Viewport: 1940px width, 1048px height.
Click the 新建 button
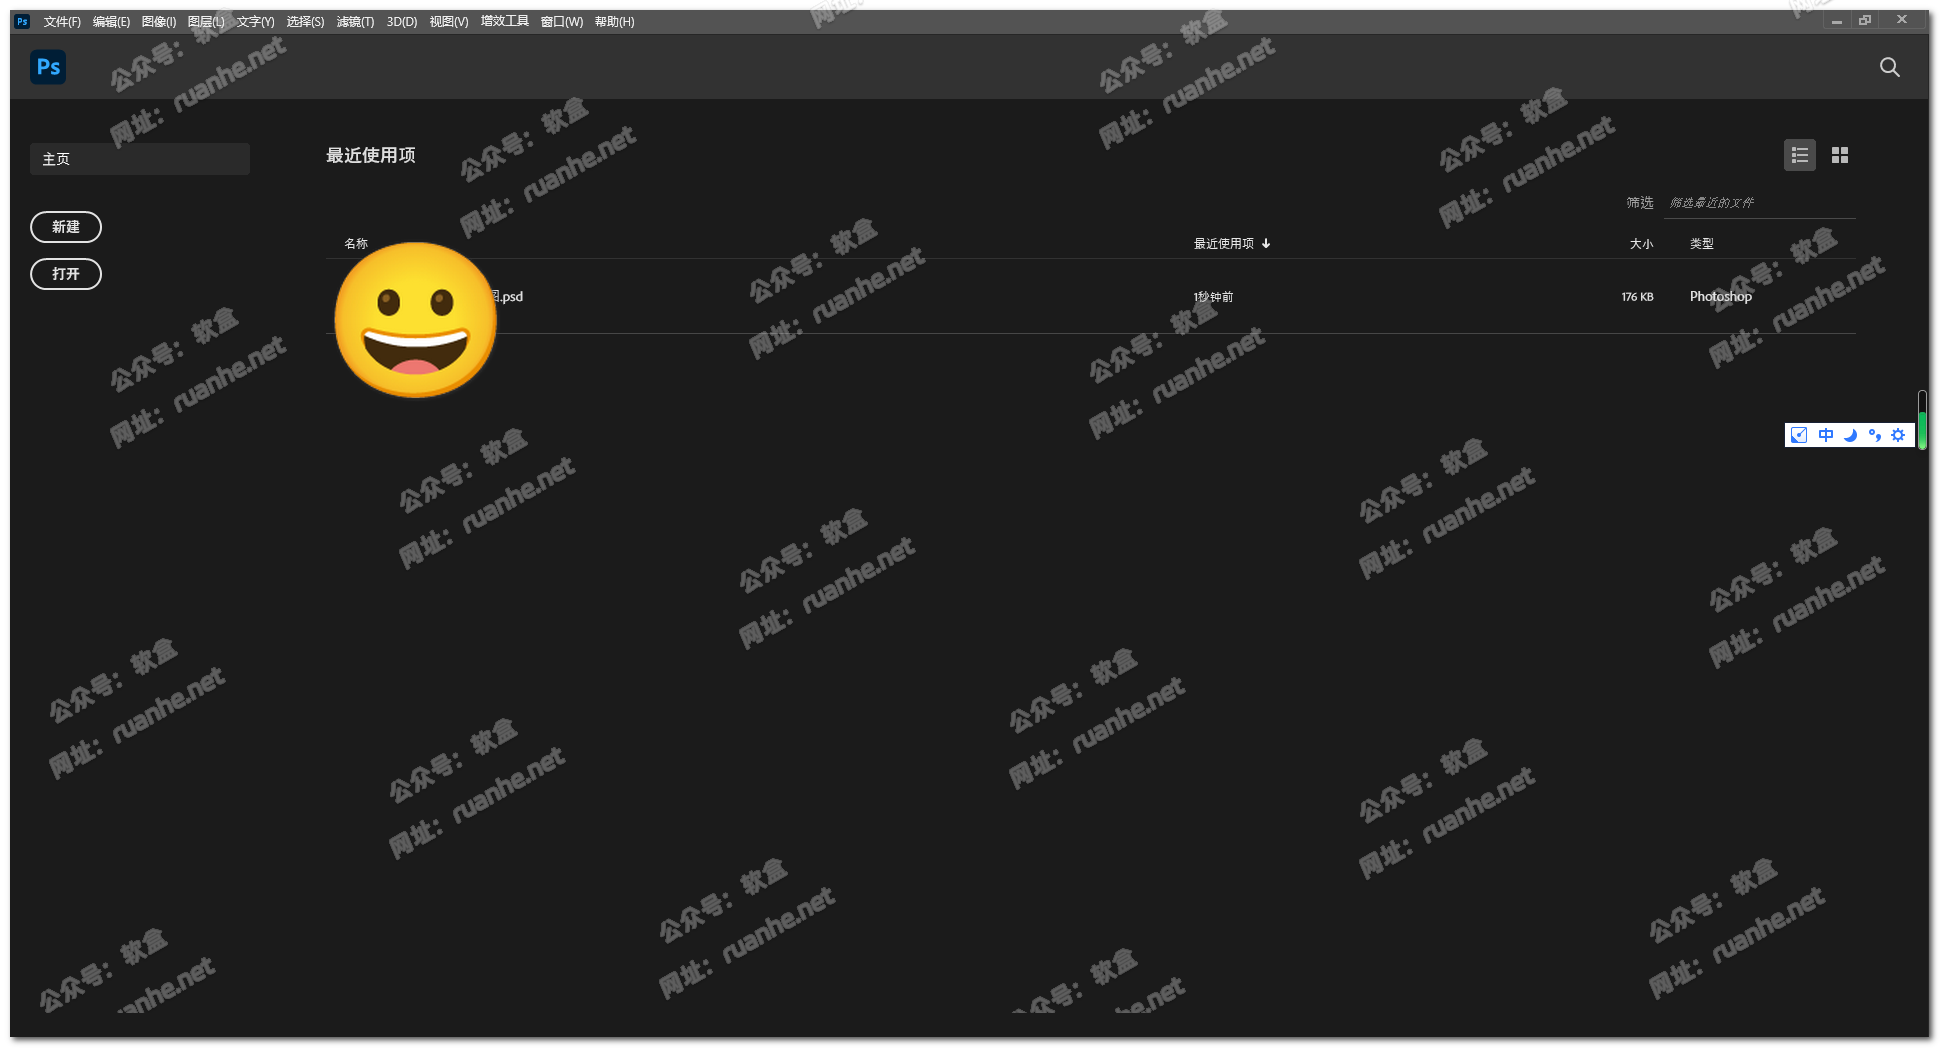[x=66, y=227]
